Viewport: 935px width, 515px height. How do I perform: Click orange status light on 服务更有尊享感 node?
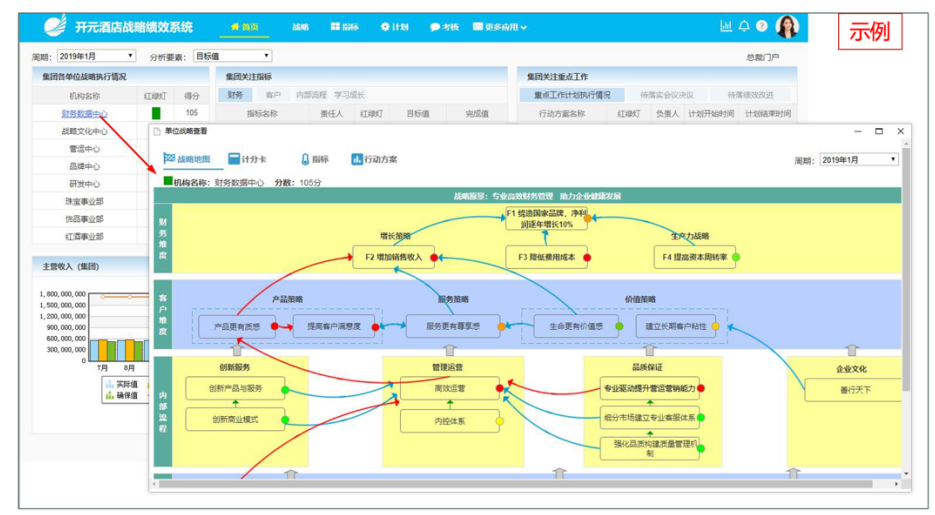[501, 326]
